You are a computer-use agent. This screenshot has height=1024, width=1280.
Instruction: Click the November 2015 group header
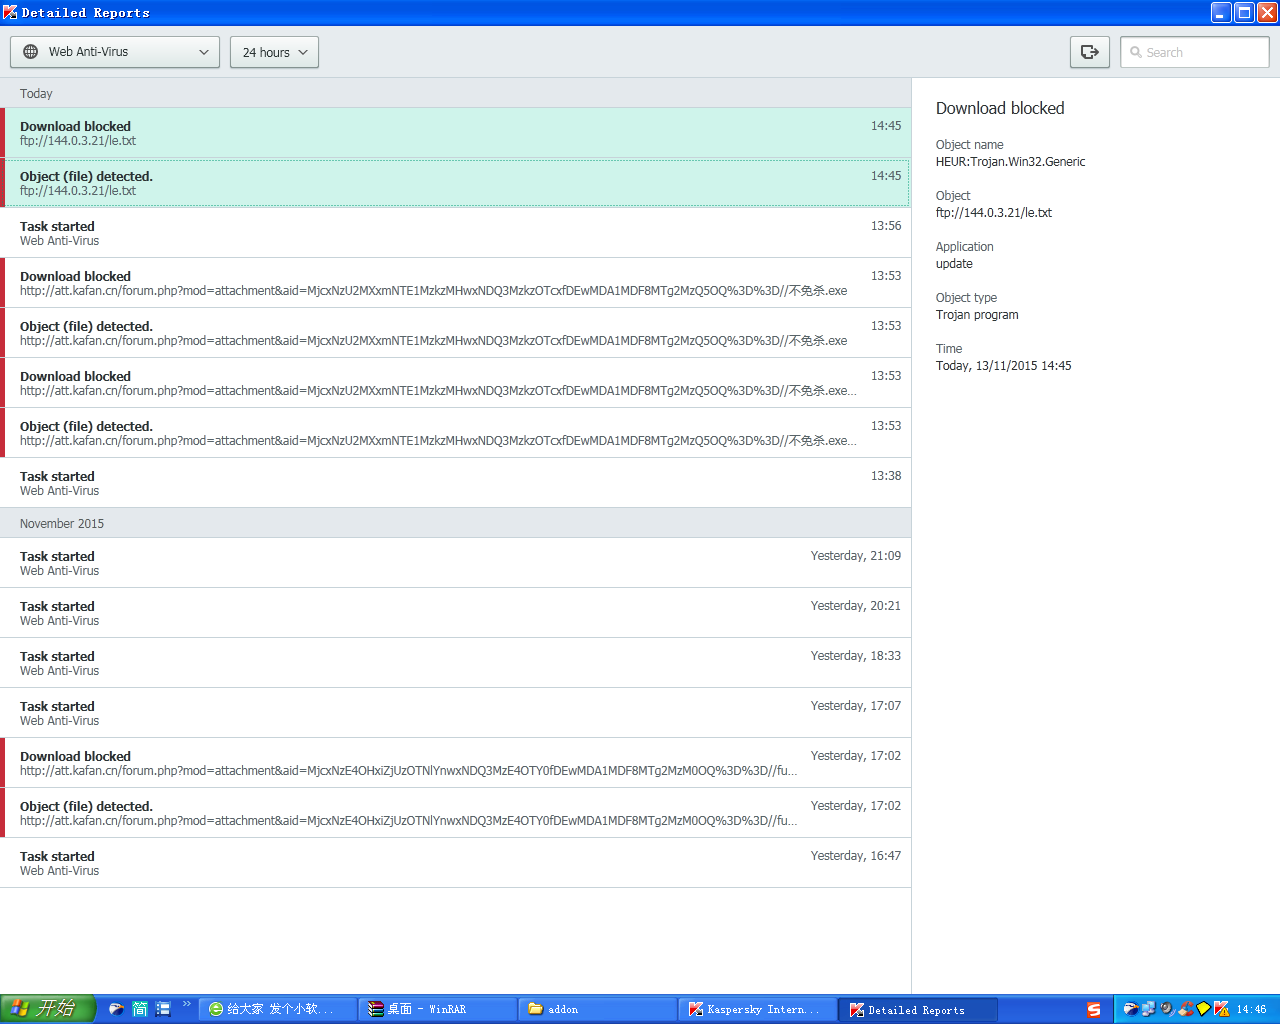456,523
